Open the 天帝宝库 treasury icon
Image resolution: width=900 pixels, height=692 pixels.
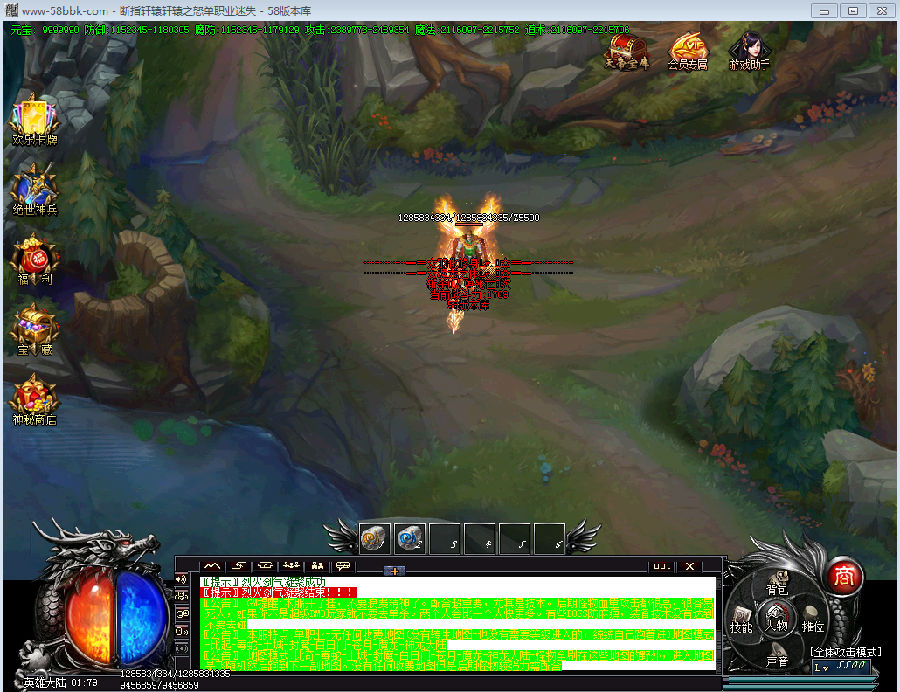click(627, 52)
